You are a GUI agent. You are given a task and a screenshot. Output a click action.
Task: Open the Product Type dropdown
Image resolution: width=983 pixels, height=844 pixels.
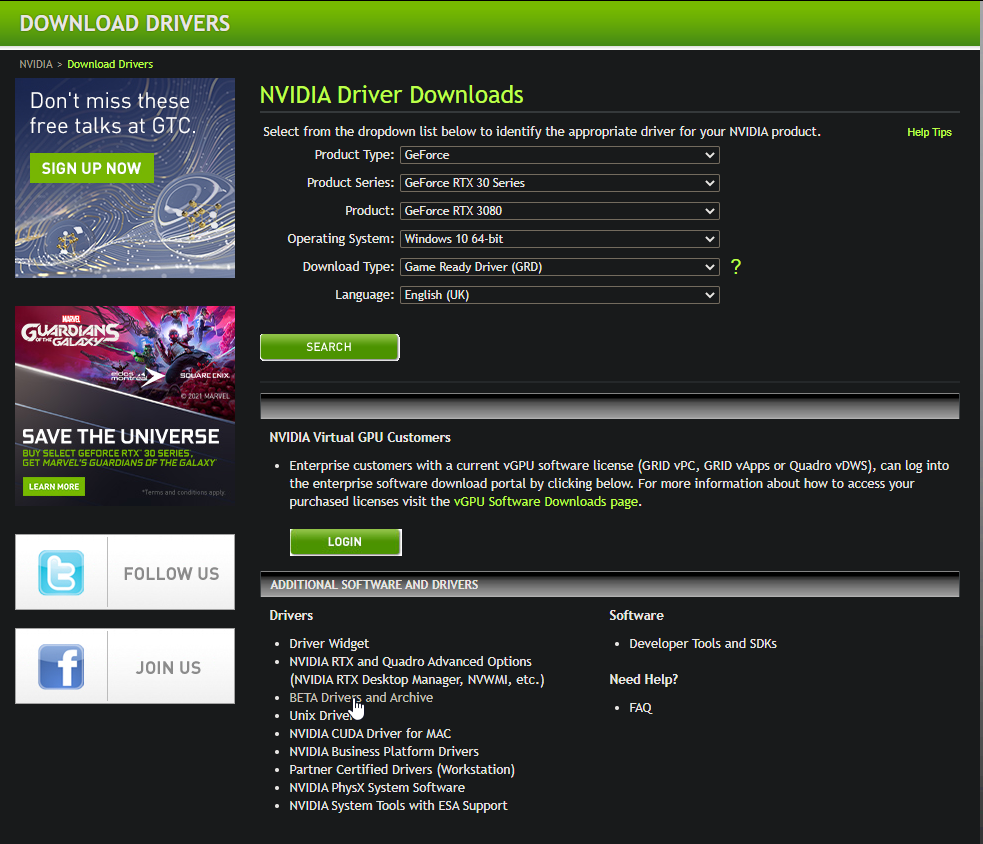click(x=559, y=155)
